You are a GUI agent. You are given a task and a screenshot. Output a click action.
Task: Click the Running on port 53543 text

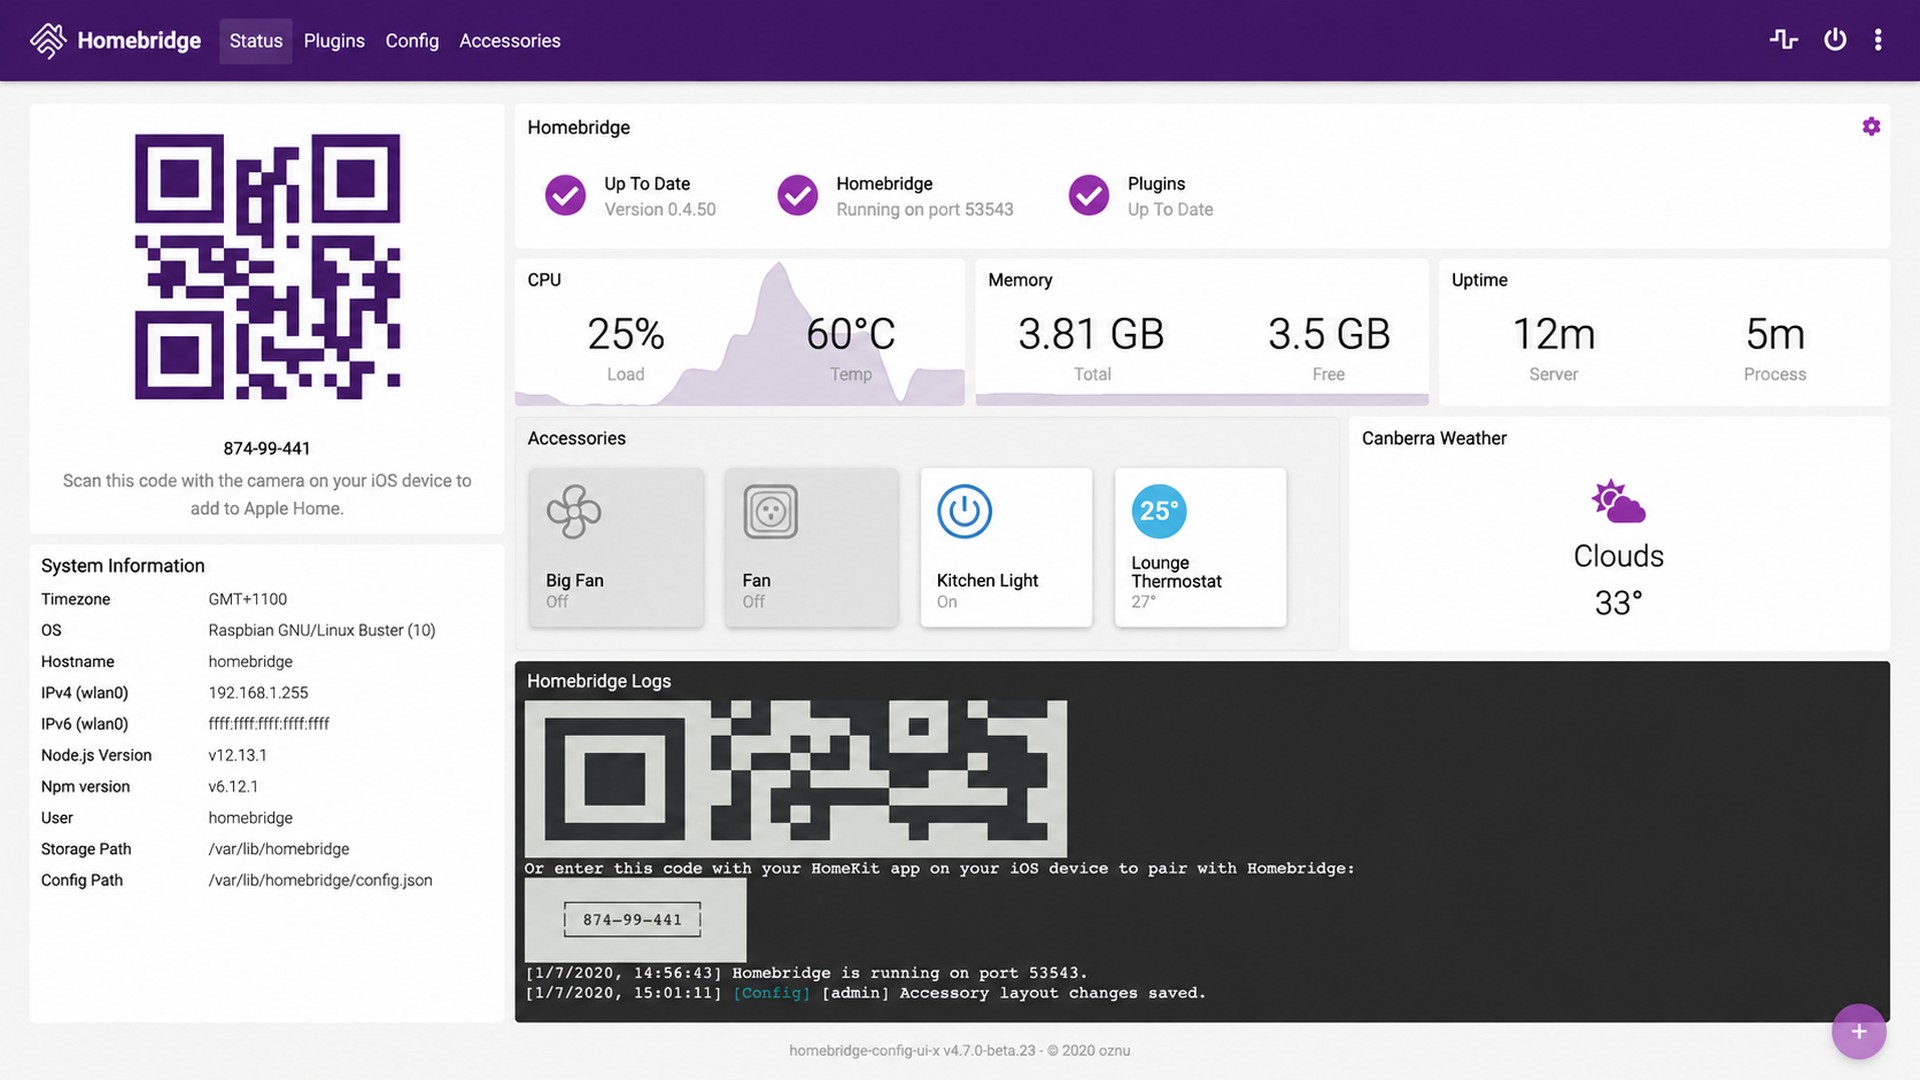coord(925,210)
